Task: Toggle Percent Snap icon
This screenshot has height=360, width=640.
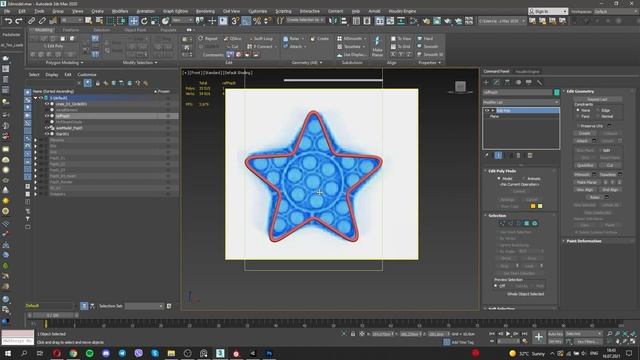Action: [x=257, y=21]
